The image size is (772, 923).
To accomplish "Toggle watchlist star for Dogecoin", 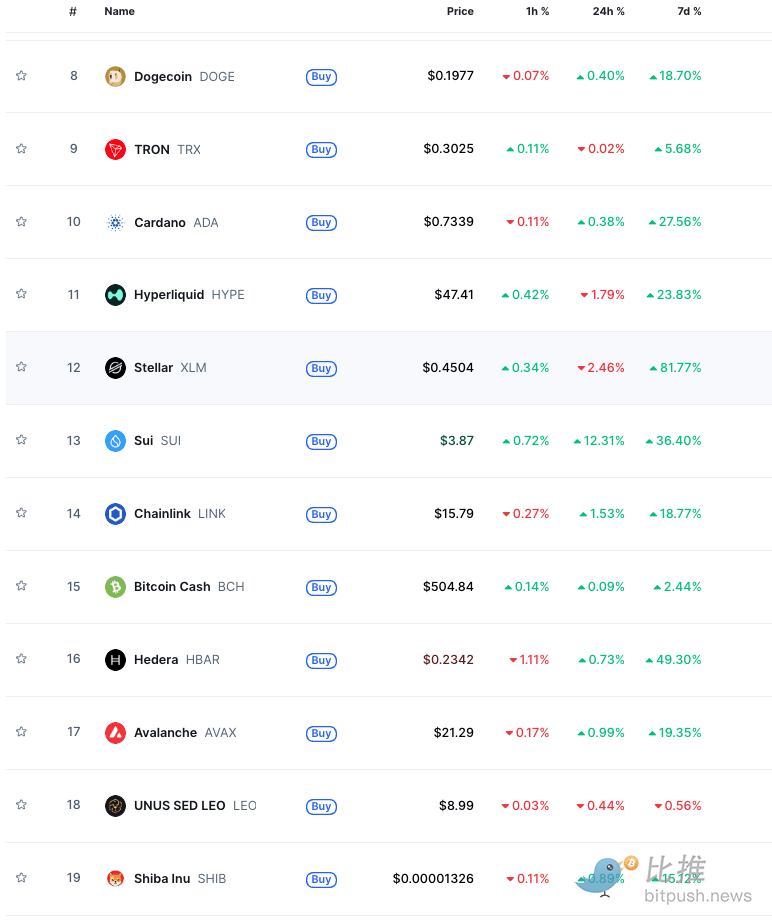I will (x=21, y=75).
